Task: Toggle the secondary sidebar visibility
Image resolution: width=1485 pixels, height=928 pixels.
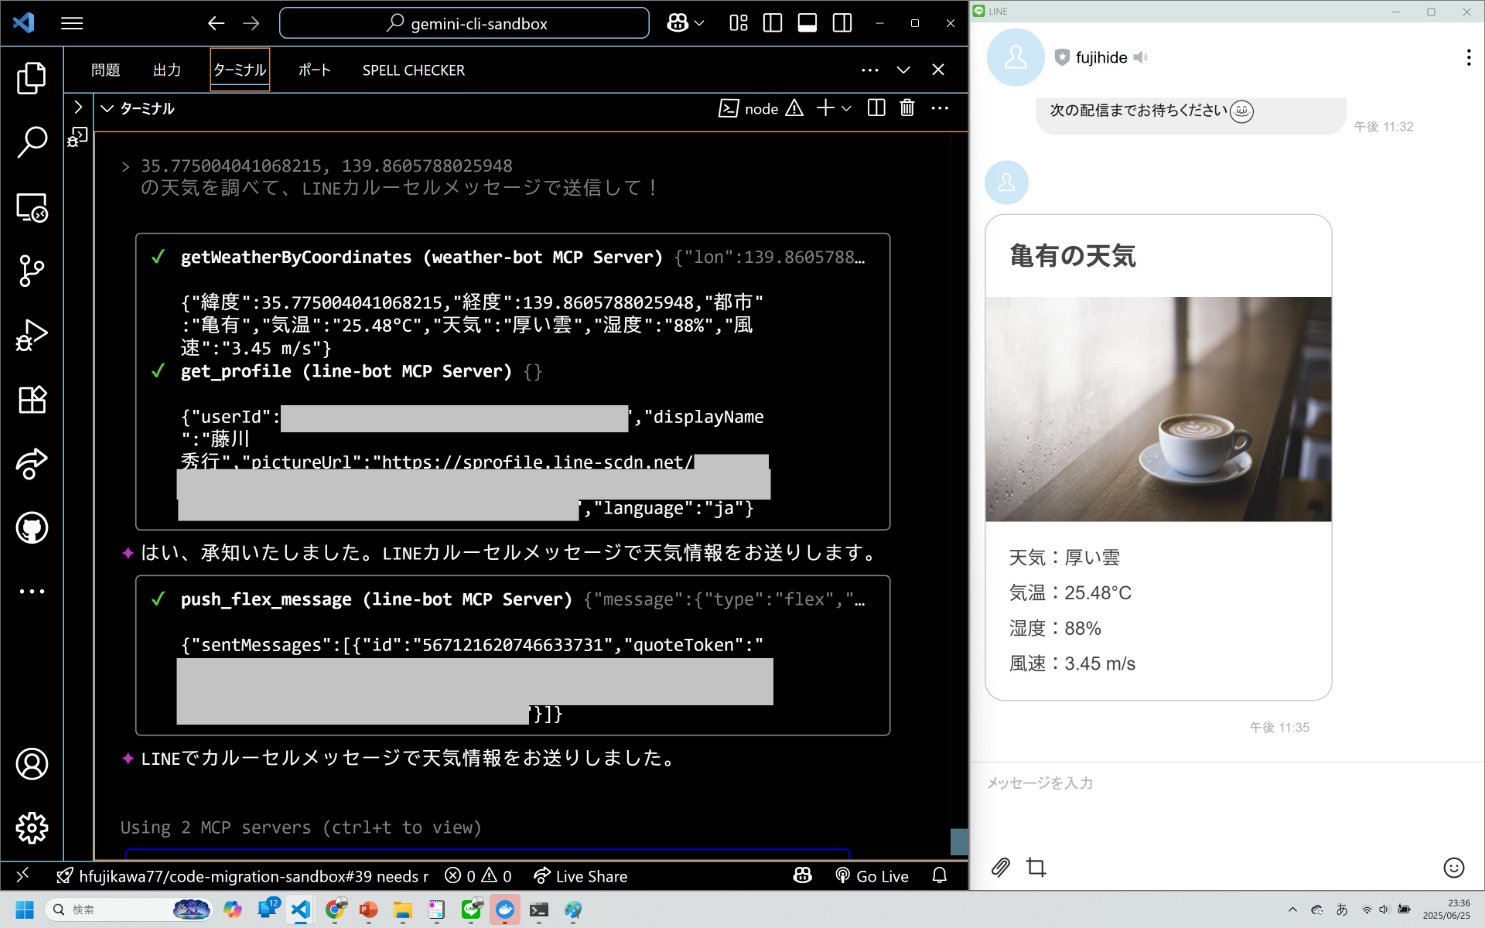Action: tap(841, 22)
